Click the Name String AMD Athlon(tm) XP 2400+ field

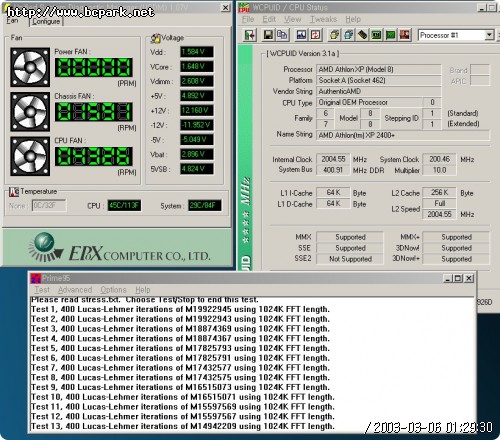click(x=403, y=135)
